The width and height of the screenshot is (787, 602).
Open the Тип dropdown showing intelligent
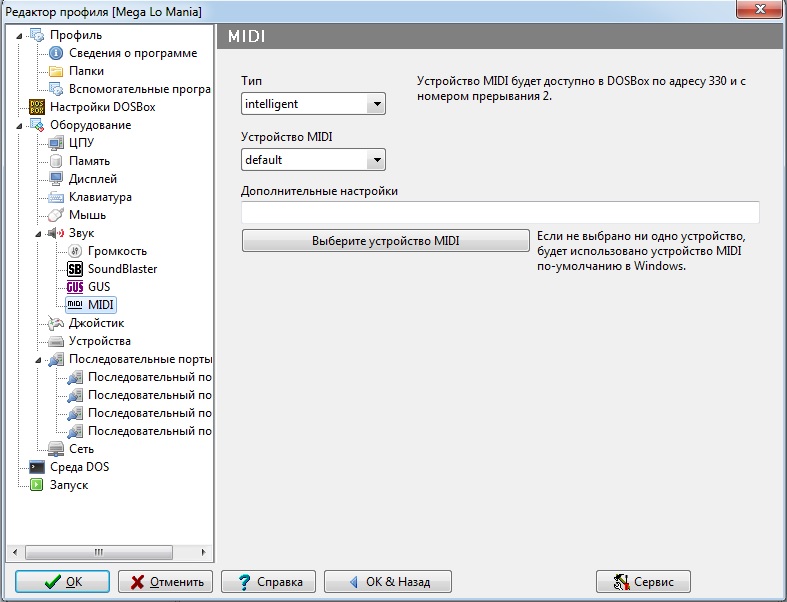point(313,104)
